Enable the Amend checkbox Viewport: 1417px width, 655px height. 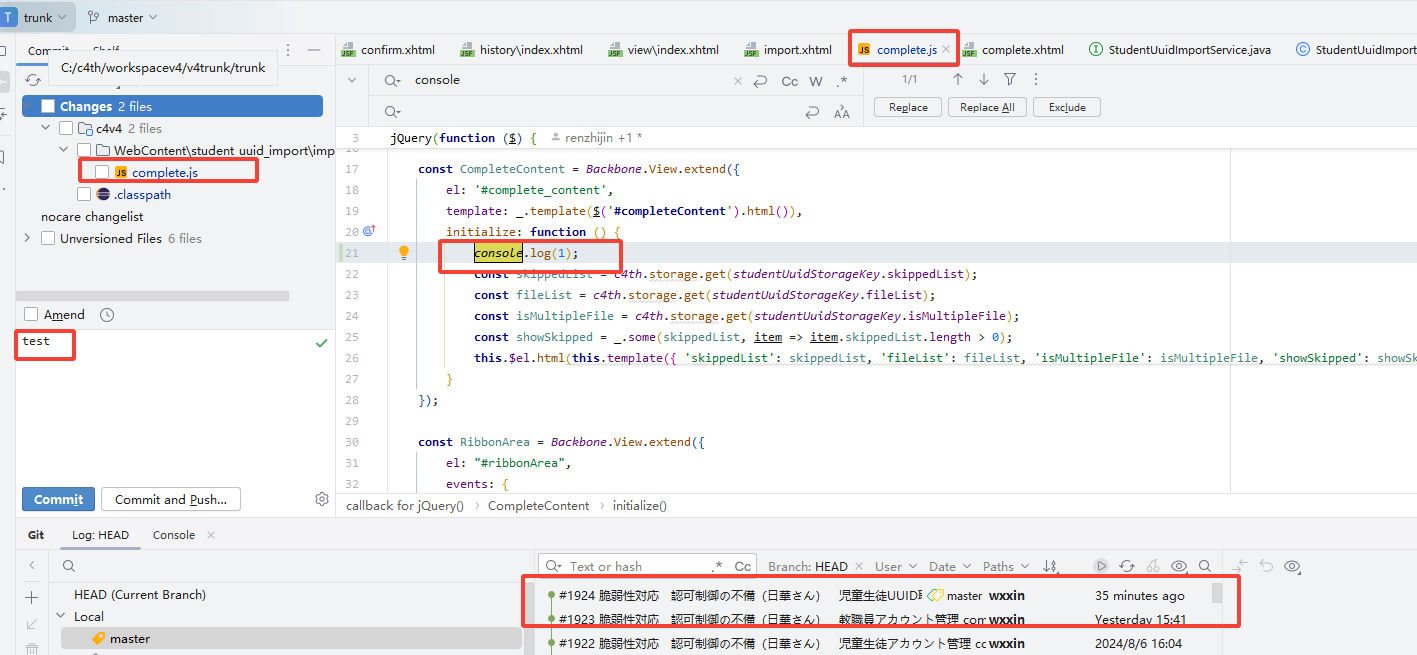pos(31,315)
